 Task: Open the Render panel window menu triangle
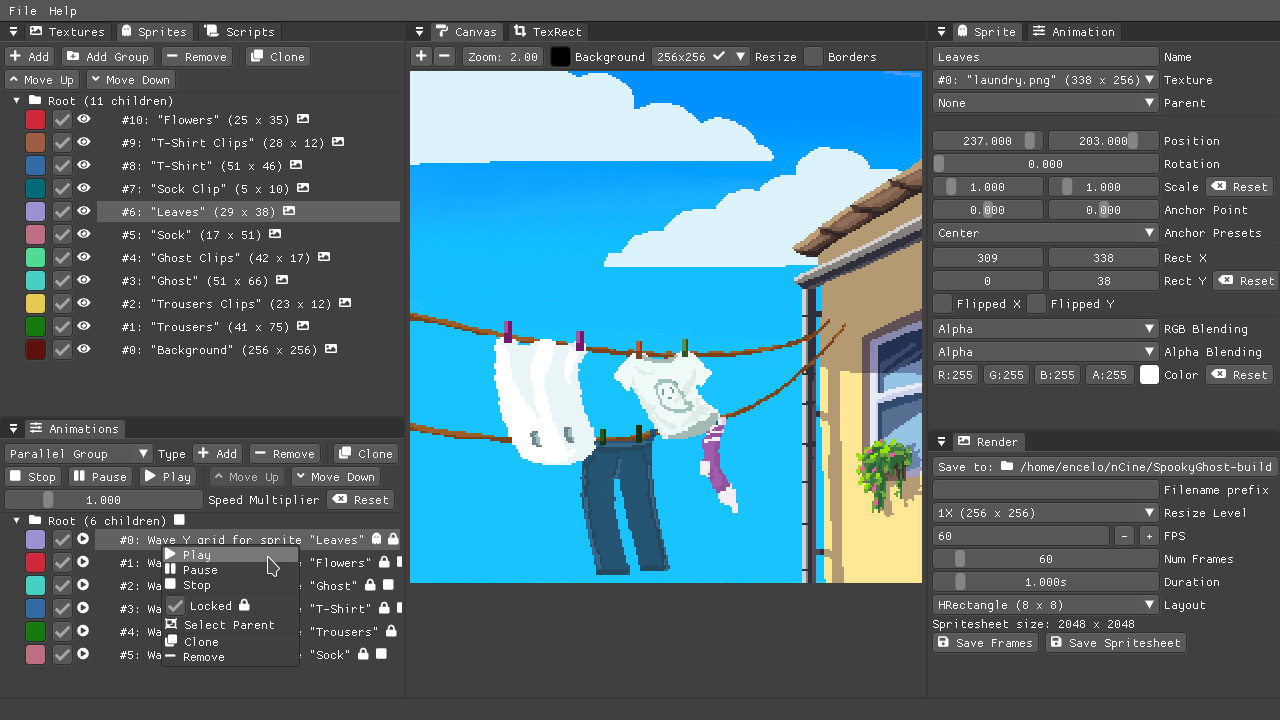[x=941, y=442]
